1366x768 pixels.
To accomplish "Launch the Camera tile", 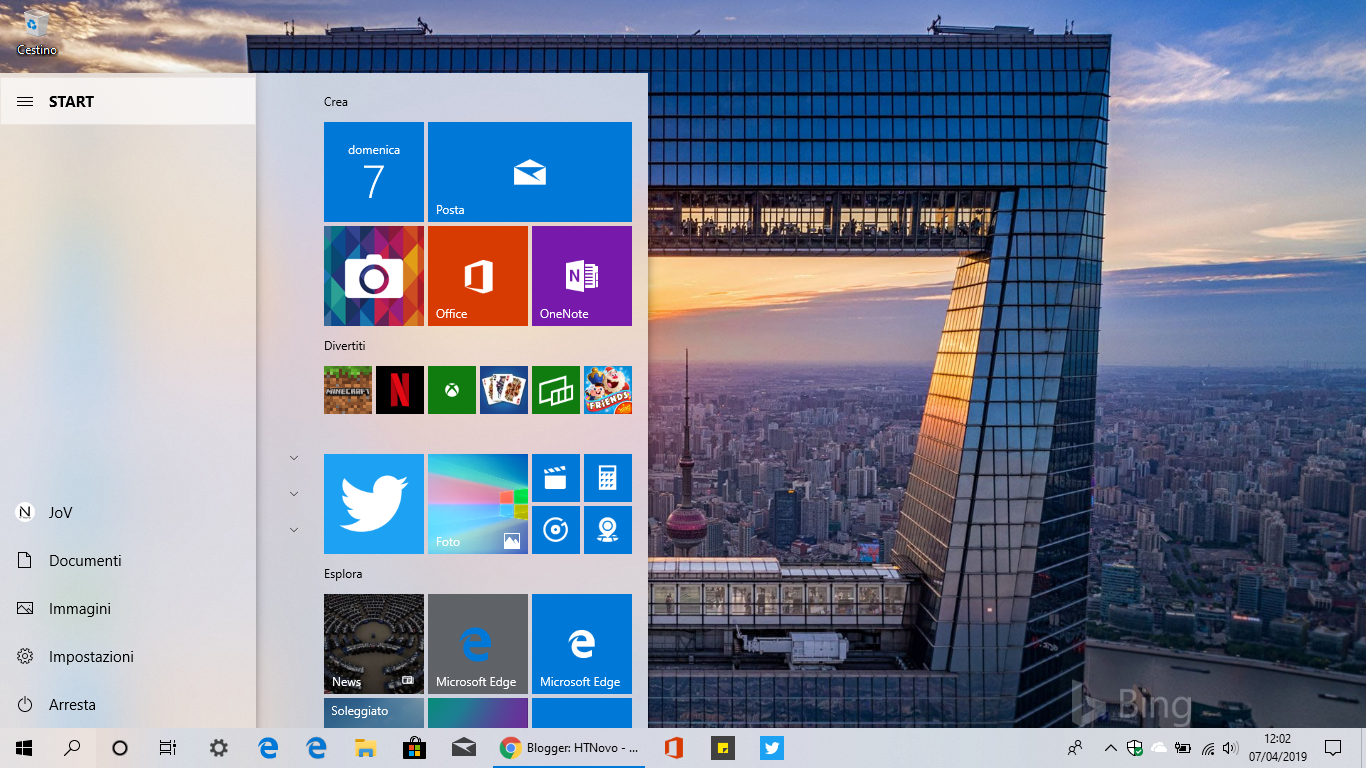I will [374, 276].
